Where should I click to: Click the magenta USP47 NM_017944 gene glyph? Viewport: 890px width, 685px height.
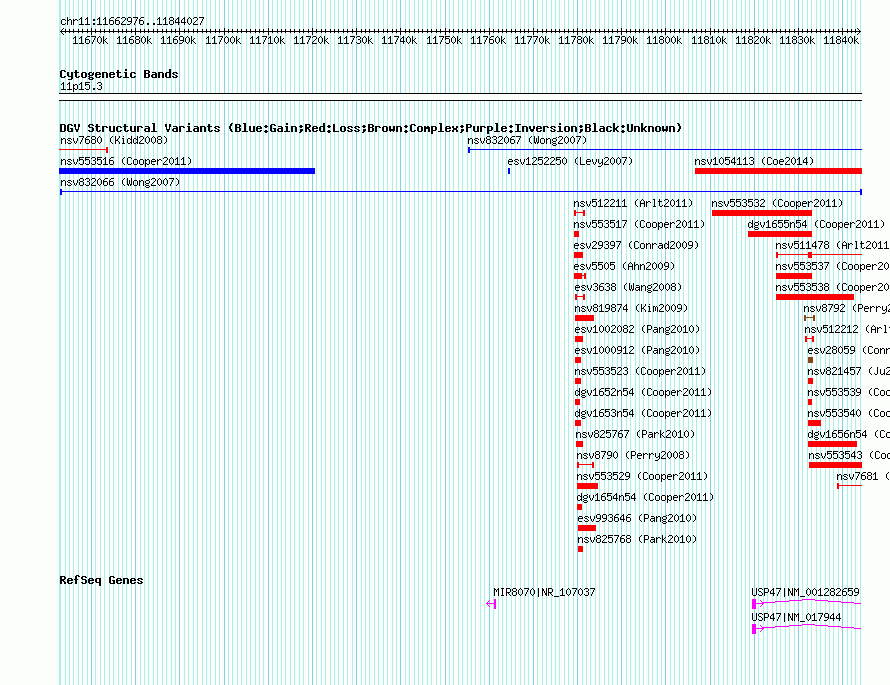click(x=807, y=628)
